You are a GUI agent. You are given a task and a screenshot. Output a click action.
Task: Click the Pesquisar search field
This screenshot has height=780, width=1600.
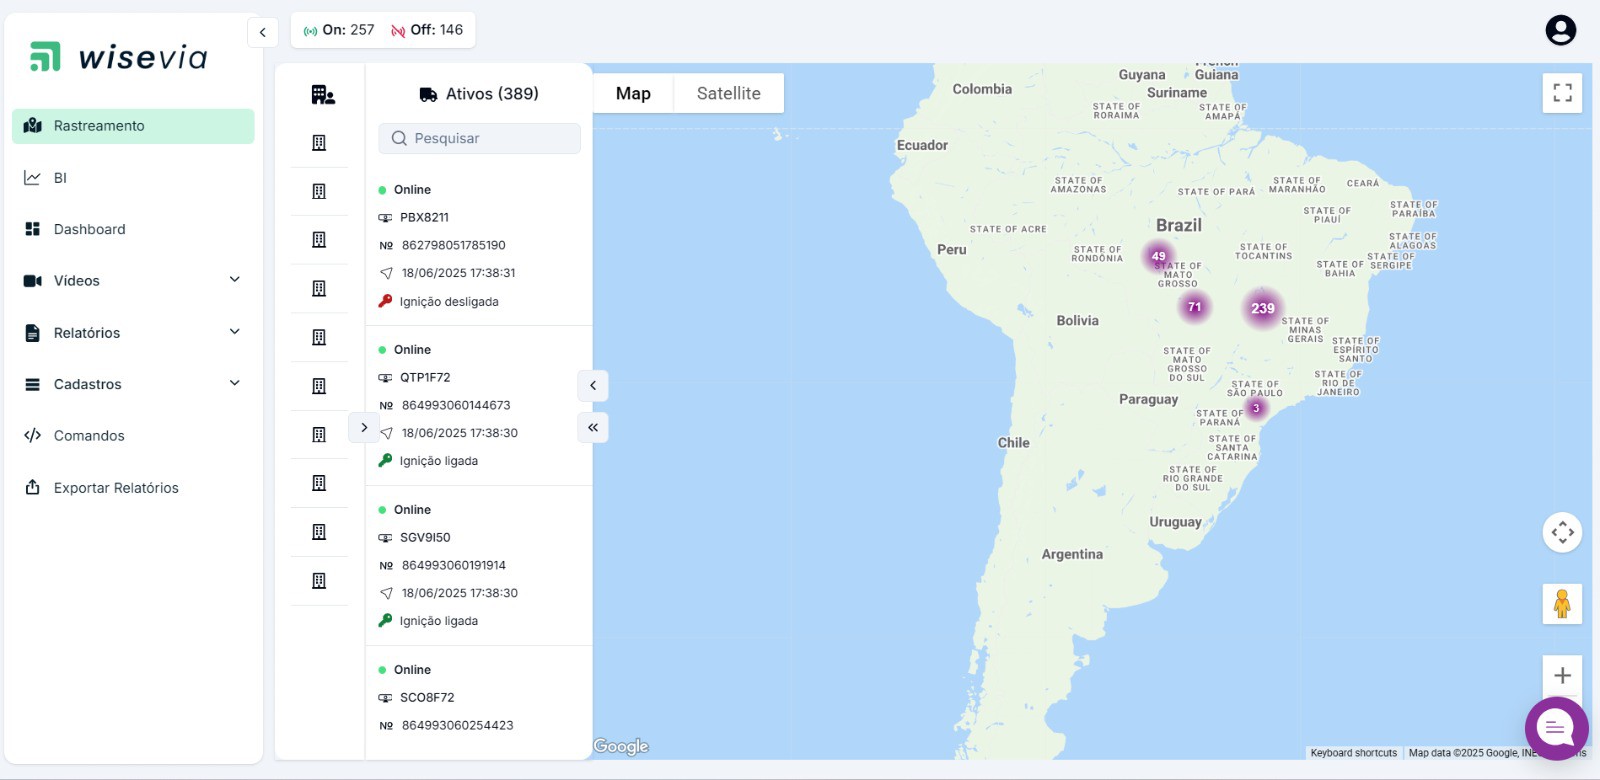click(x=480, y=138)
